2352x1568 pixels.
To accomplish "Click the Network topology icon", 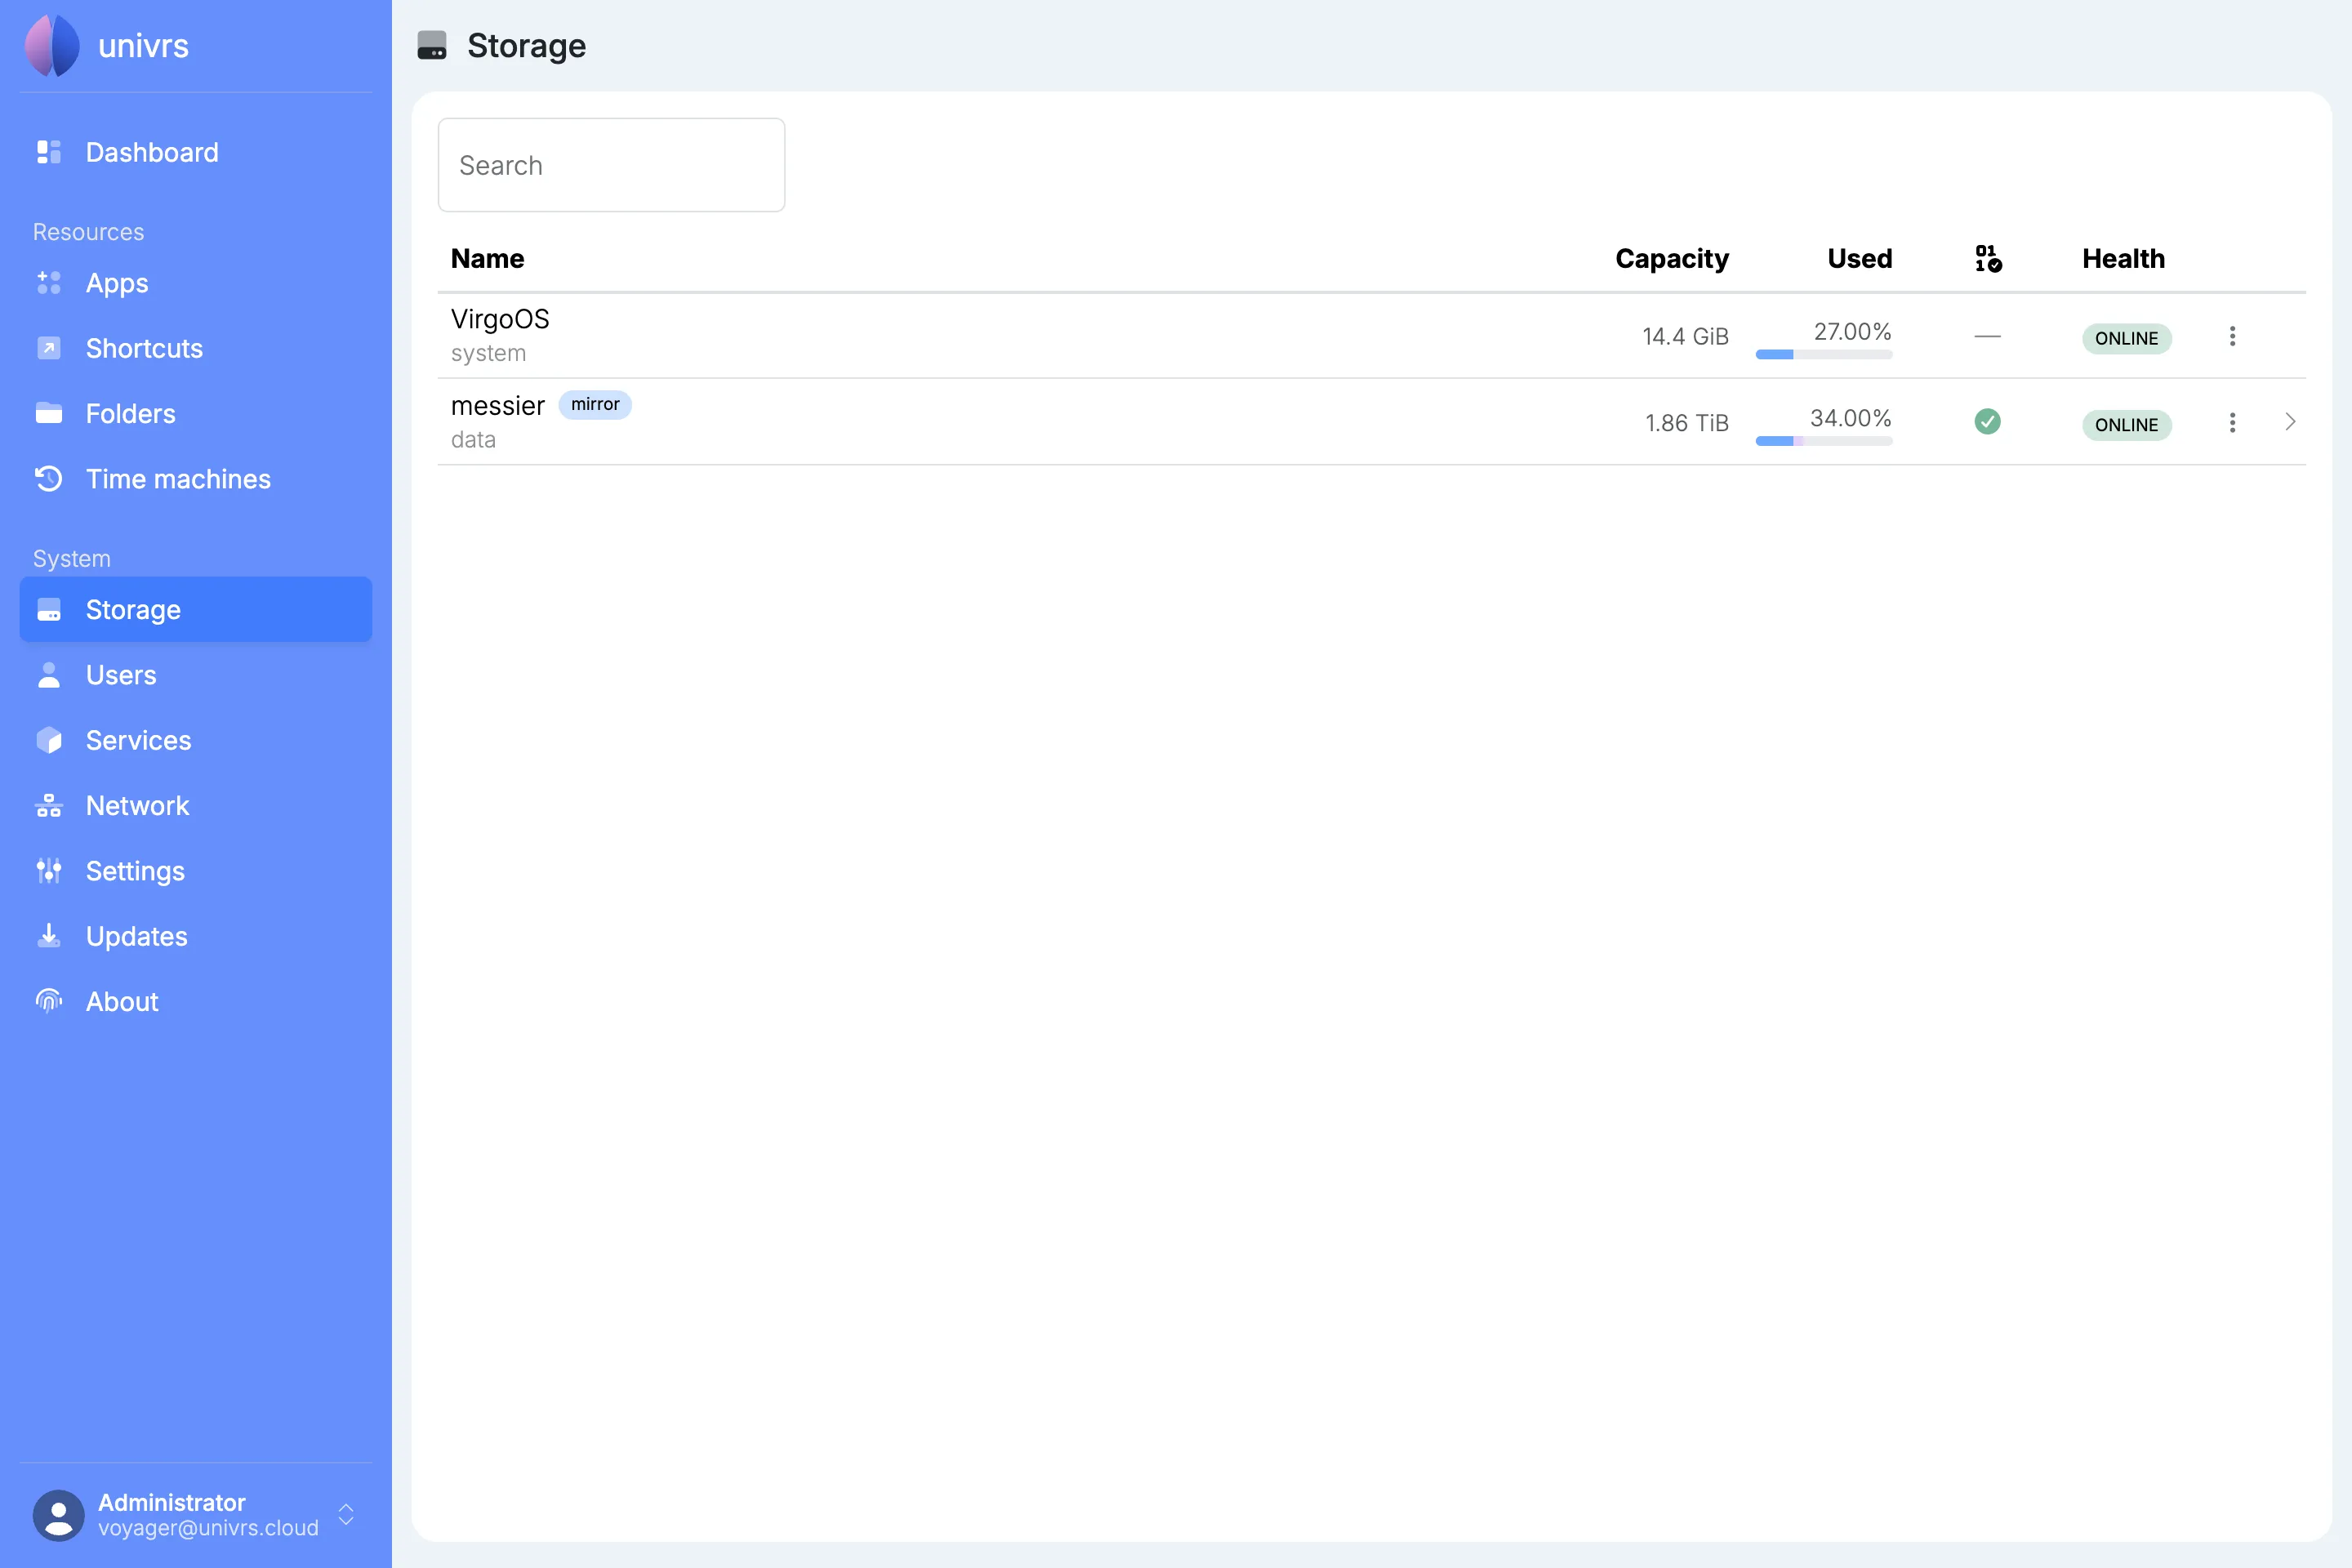I will [x=49, y=805].
